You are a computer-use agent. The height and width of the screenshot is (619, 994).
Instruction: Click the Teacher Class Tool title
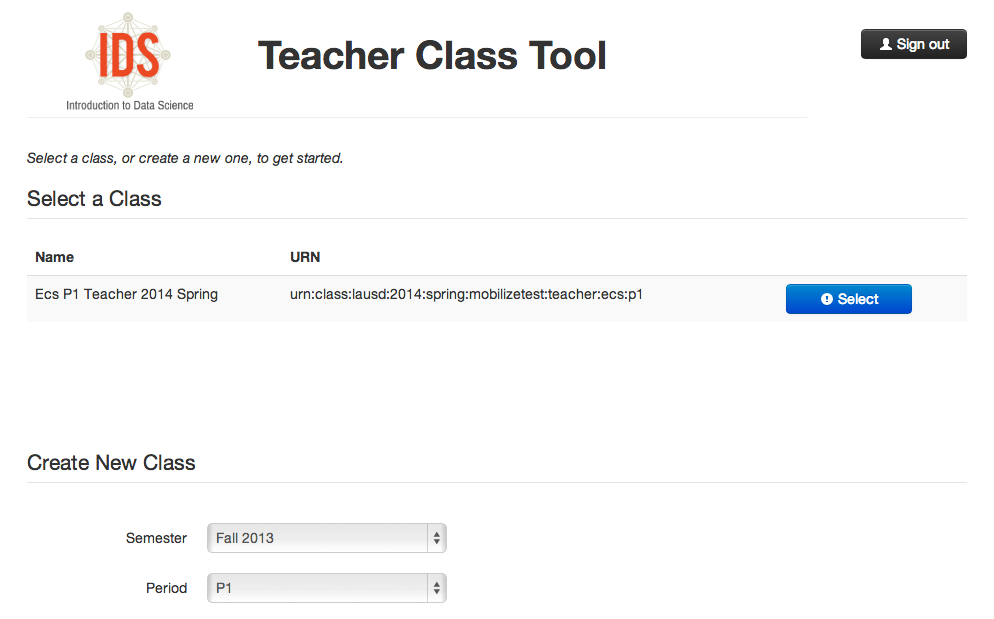point(432,56)
